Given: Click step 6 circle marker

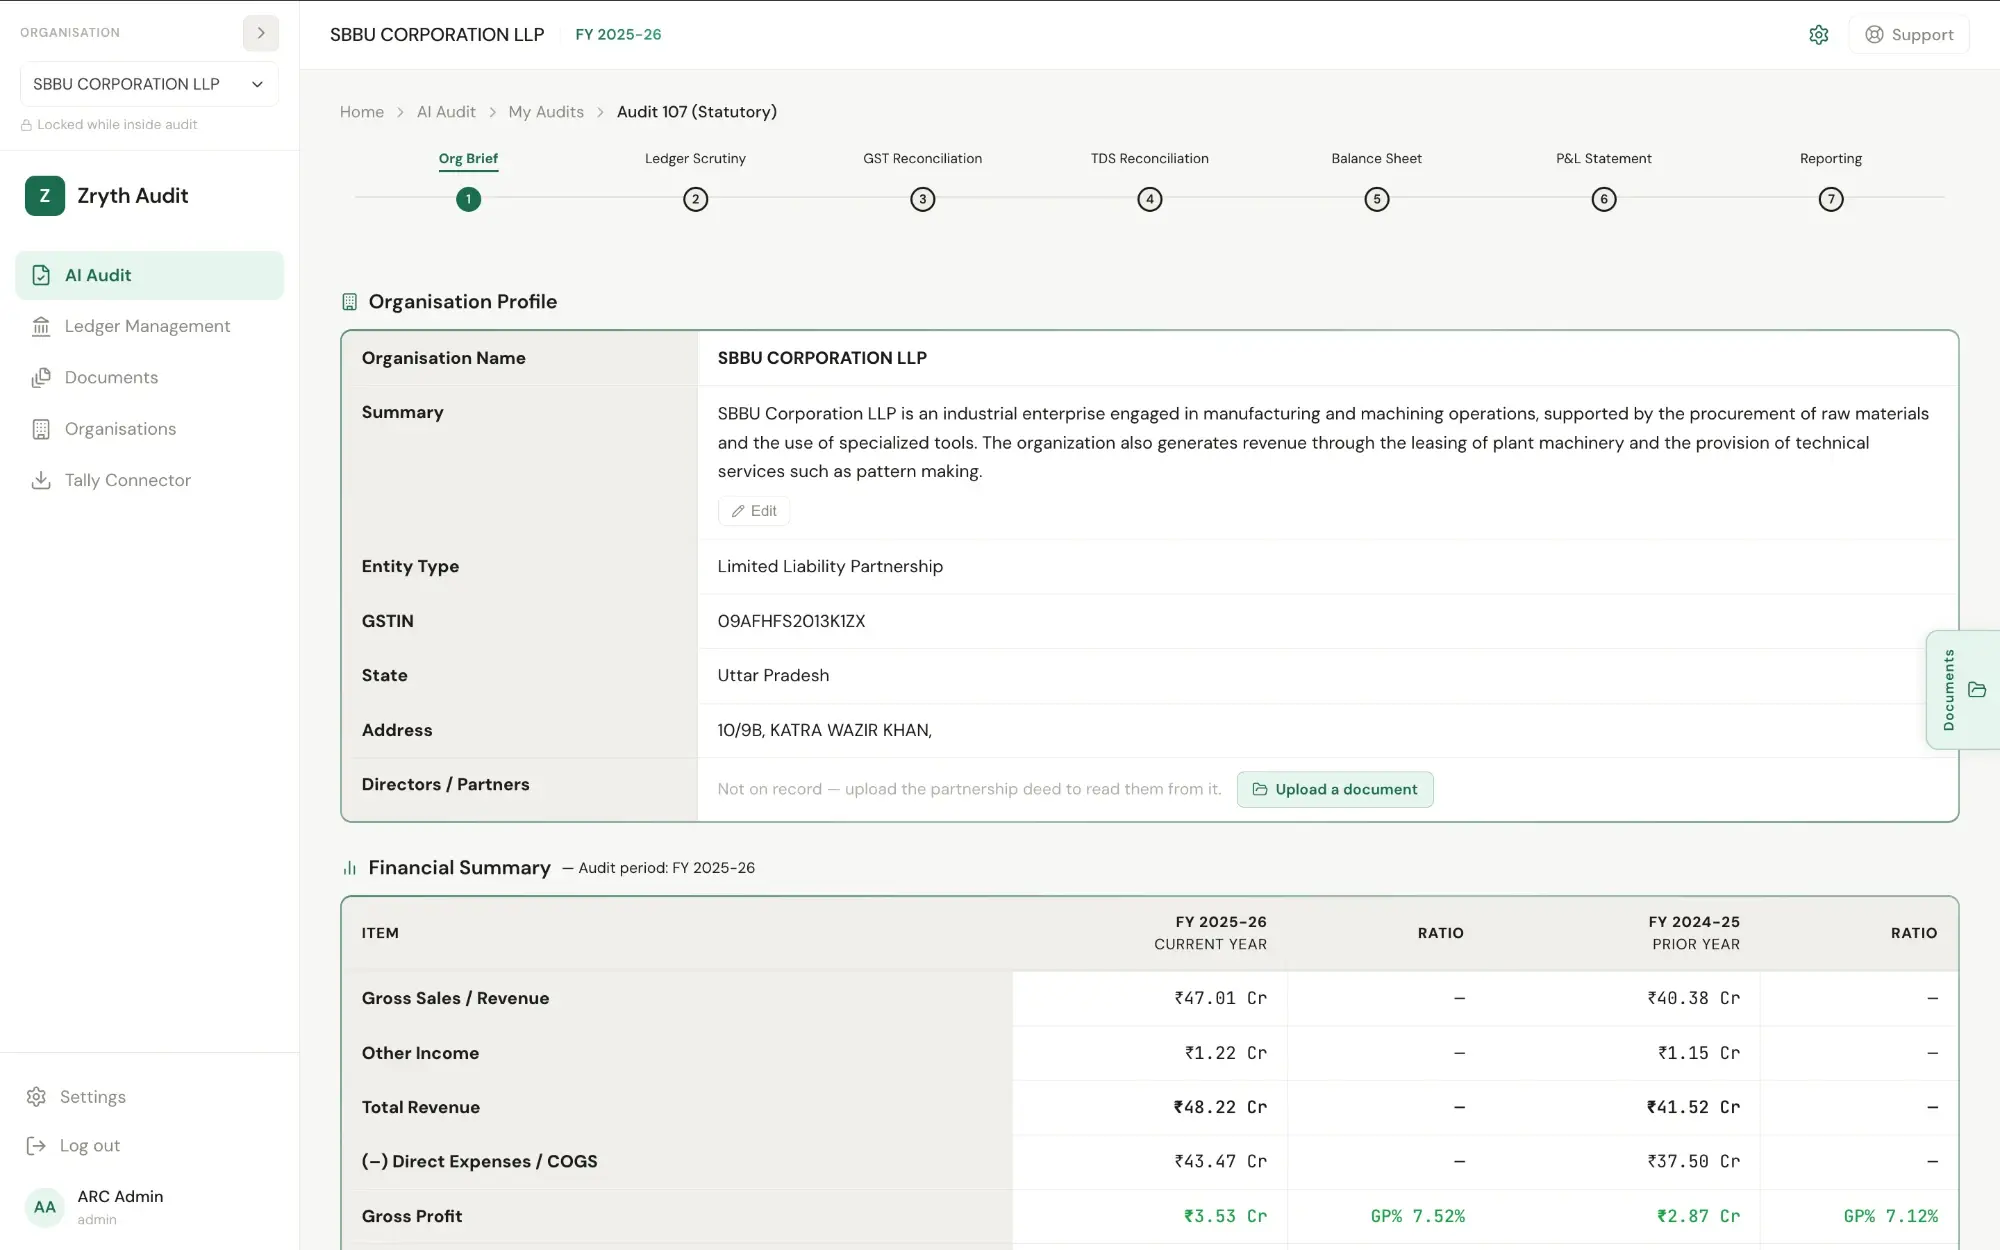Looking at the screenshot, I should tap(1604, 199).
